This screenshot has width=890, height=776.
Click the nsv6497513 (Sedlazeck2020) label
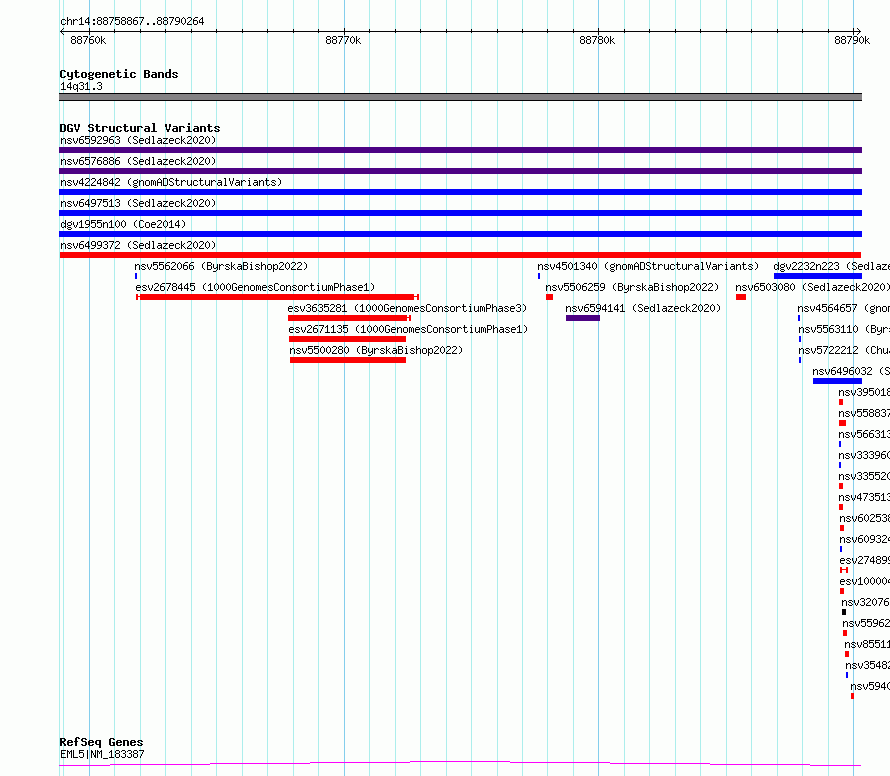pos(138,203)
